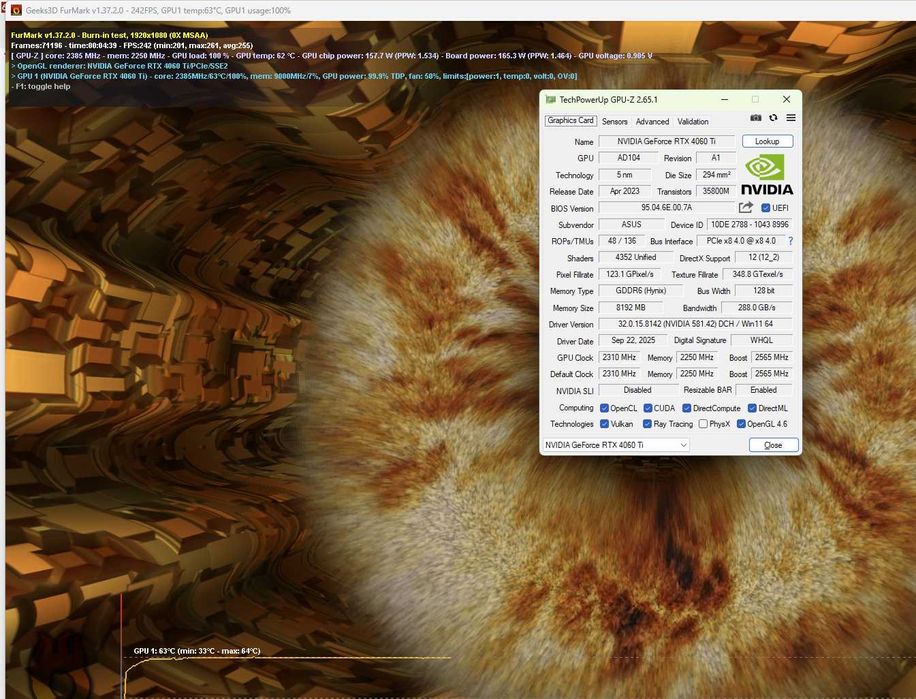Toggle the Ray Tracing checkbox
Screen dimensions: 916x699
[x=647, y=424]
